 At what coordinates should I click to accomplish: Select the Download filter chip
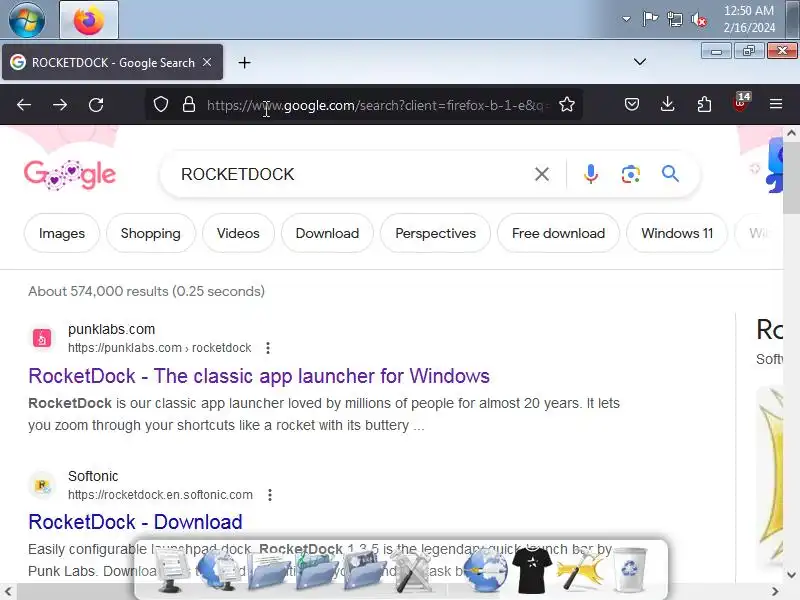click(x=328, y=233)
